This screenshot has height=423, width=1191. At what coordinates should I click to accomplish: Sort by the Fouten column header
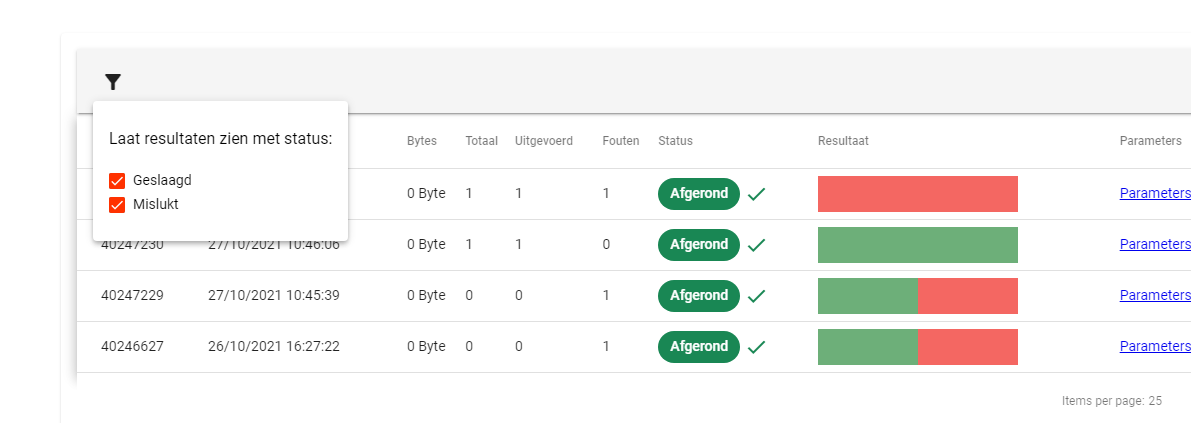[620, 141]
